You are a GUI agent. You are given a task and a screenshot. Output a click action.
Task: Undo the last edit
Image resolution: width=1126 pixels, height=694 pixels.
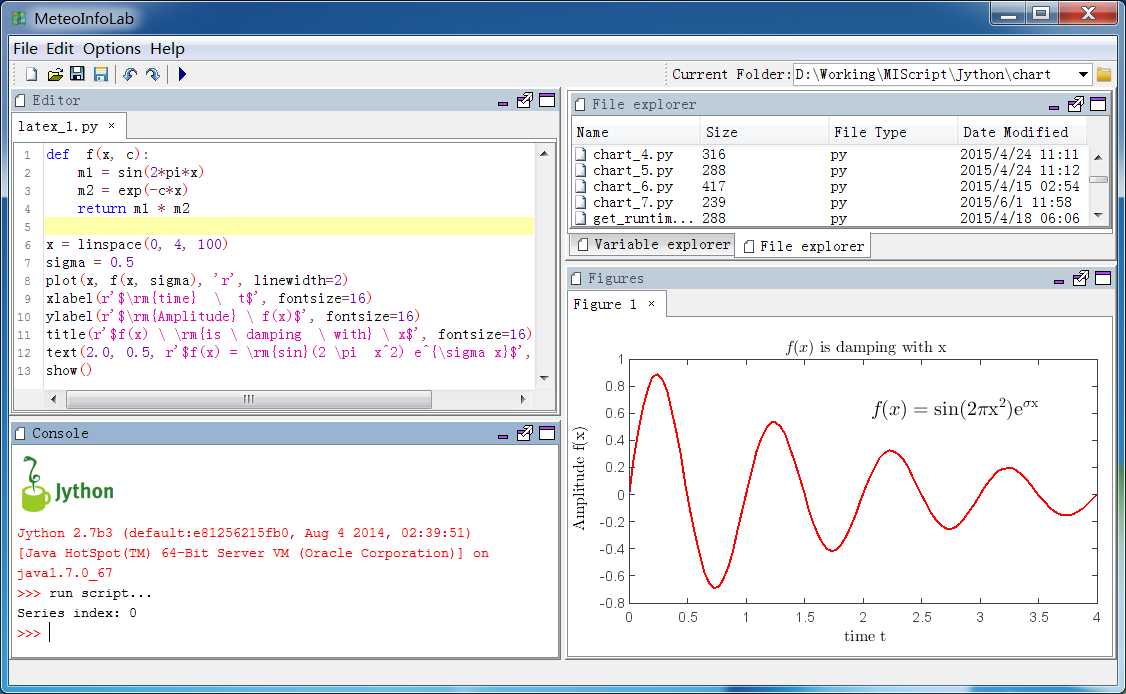click(x=129, y=74)
